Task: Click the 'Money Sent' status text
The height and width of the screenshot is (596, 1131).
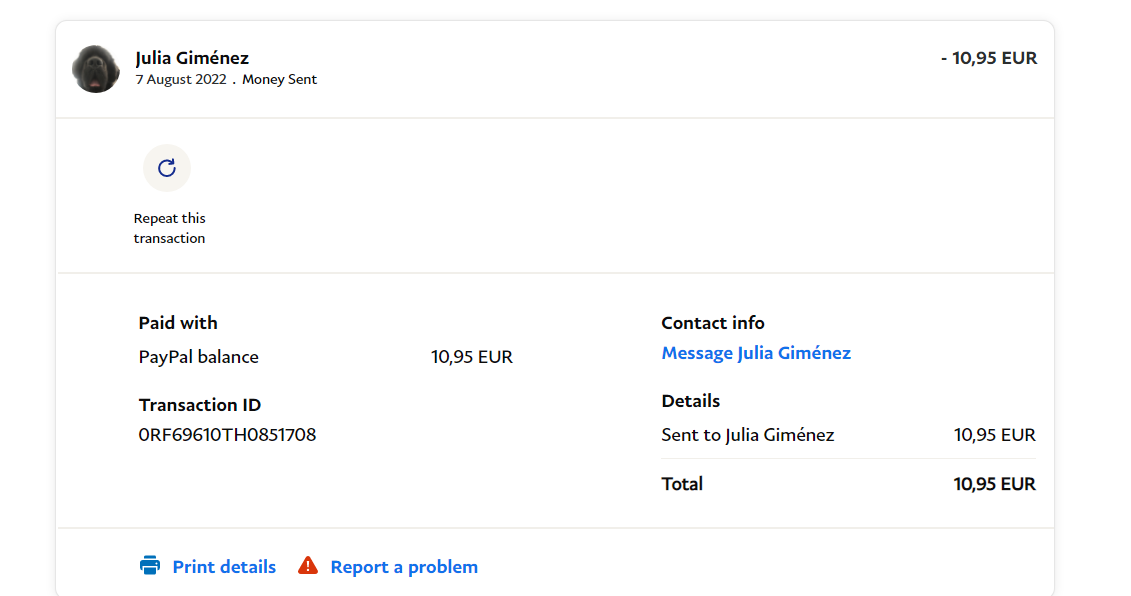Action: 279,80
